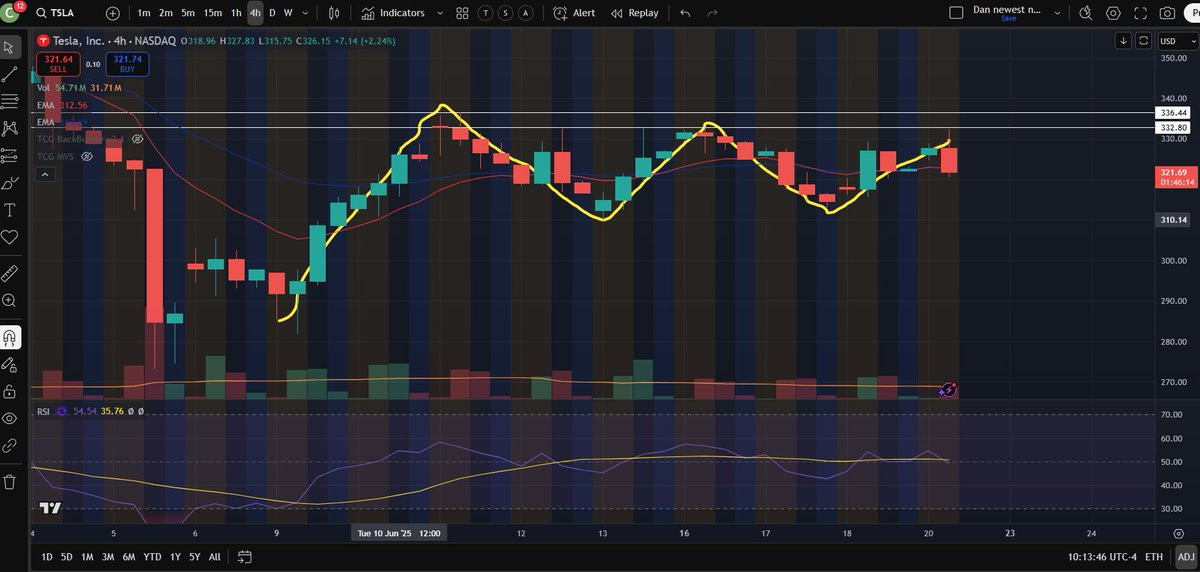Click the drawing sync link icon
Screen dimensions: 1200x572
[x=10, y=445]
